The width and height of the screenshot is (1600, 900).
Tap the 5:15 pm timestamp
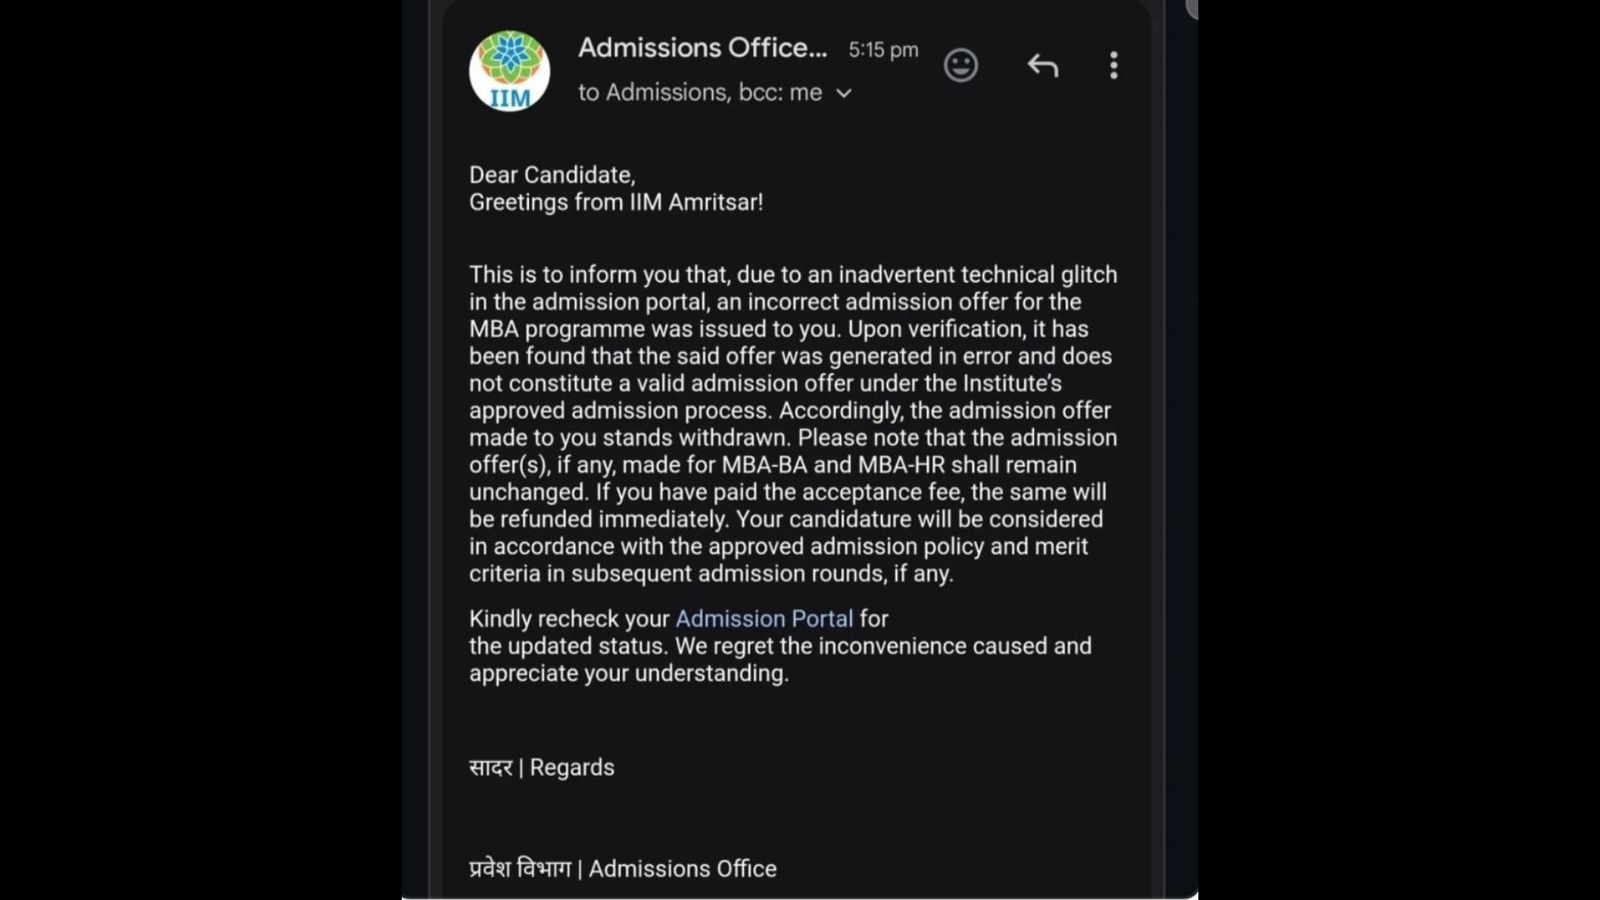pyautogui.click(x=883, y=50)
